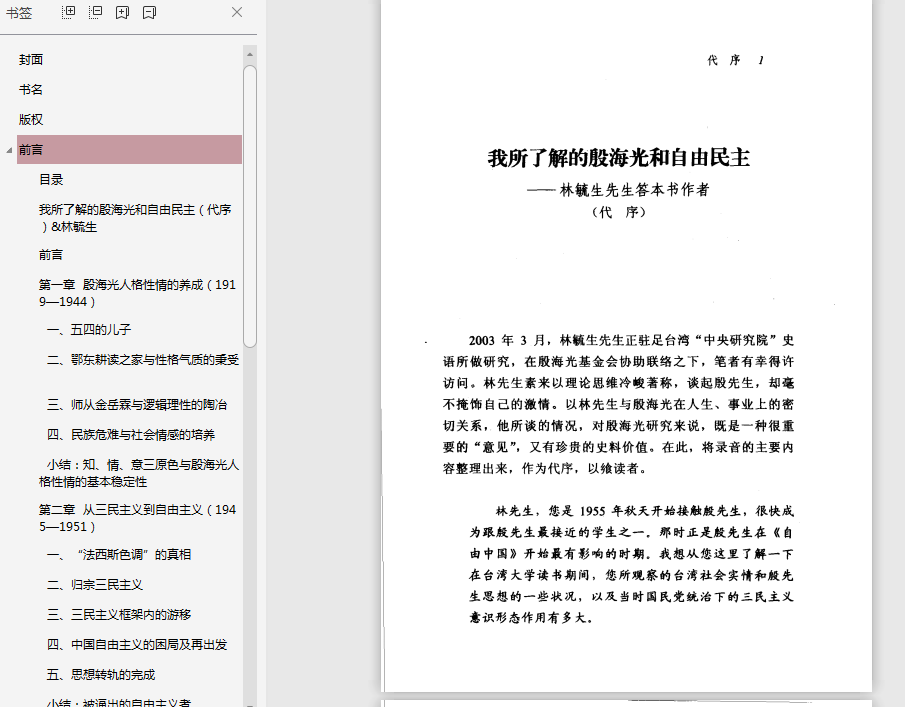905x707 pixels.
Task: Open the 封面 bookmark
Action: [31, 59]
